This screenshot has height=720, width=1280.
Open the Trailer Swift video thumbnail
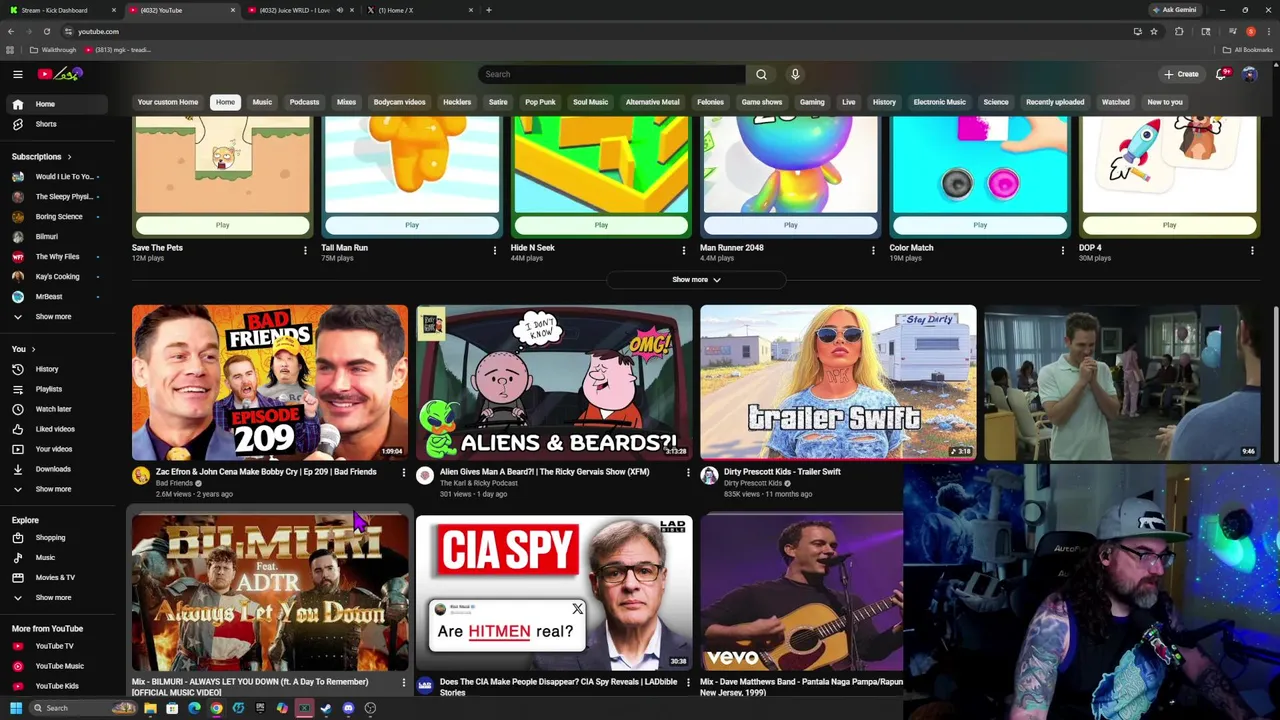point(838,383)
